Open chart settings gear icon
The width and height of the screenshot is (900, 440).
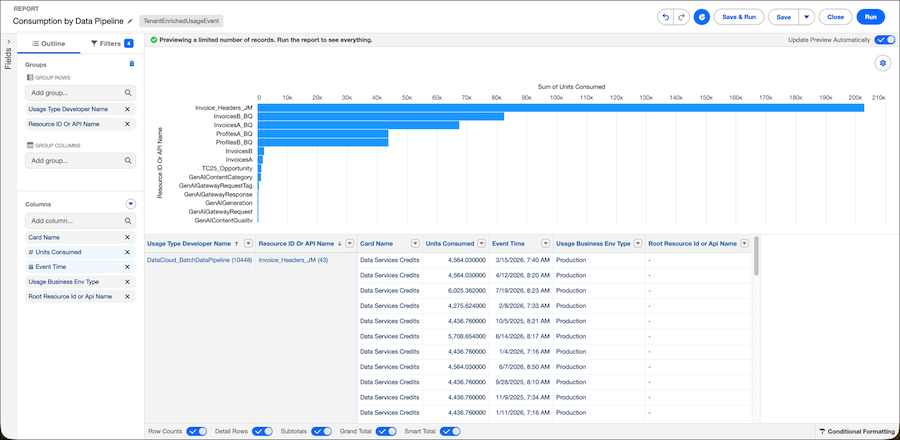(883, 63)
